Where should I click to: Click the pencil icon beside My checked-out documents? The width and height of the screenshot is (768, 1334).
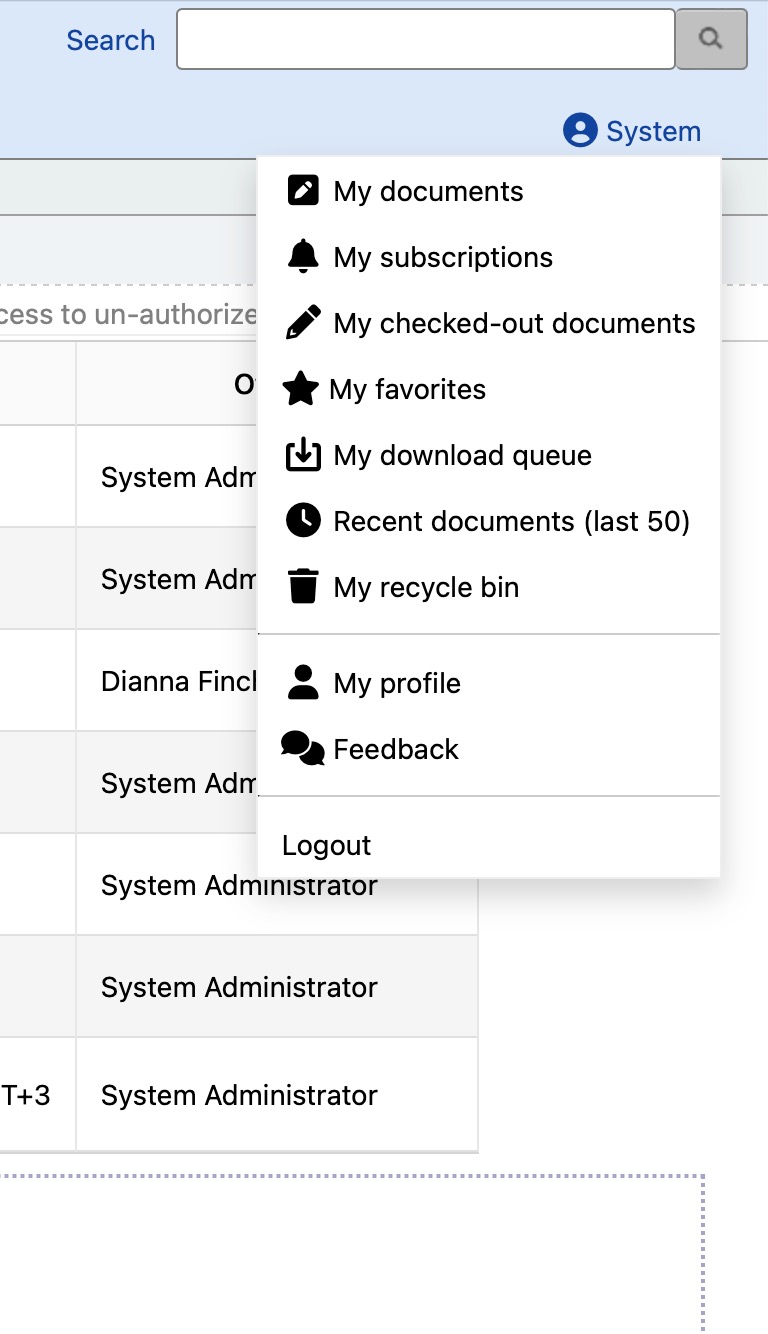302,323
